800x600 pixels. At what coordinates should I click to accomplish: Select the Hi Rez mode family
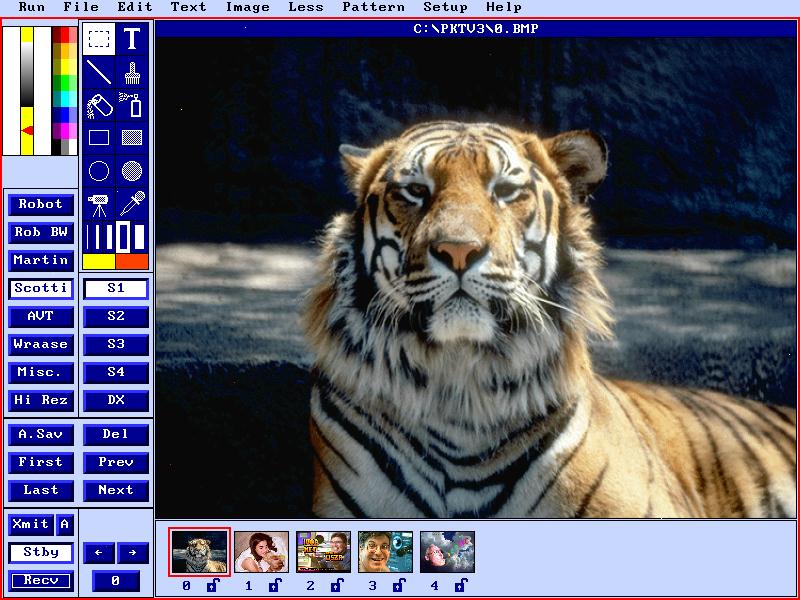click(x=41, y=401)
